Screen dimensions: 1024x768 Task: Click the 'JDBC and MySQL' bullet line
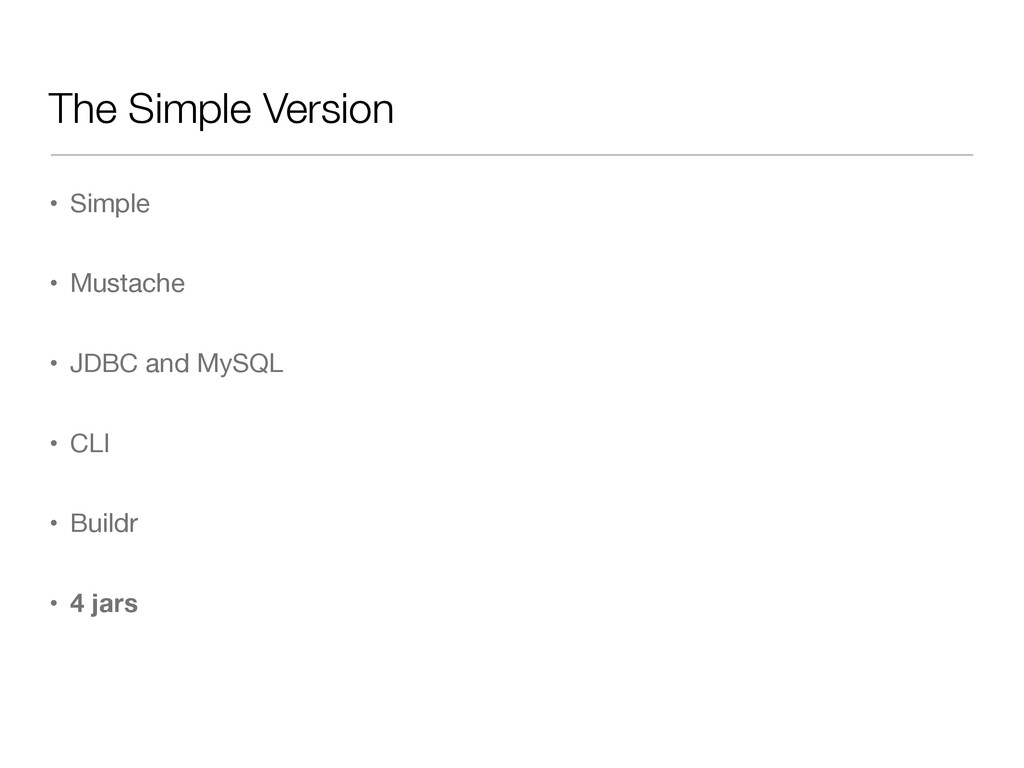pyautogui.click(x=176, y=364)
